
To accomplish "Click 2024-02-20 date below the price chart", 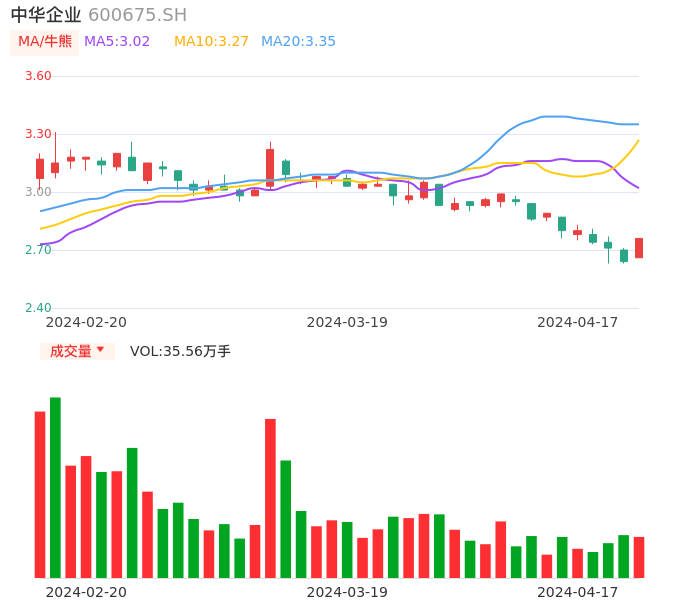I will (x=86, y=322).
